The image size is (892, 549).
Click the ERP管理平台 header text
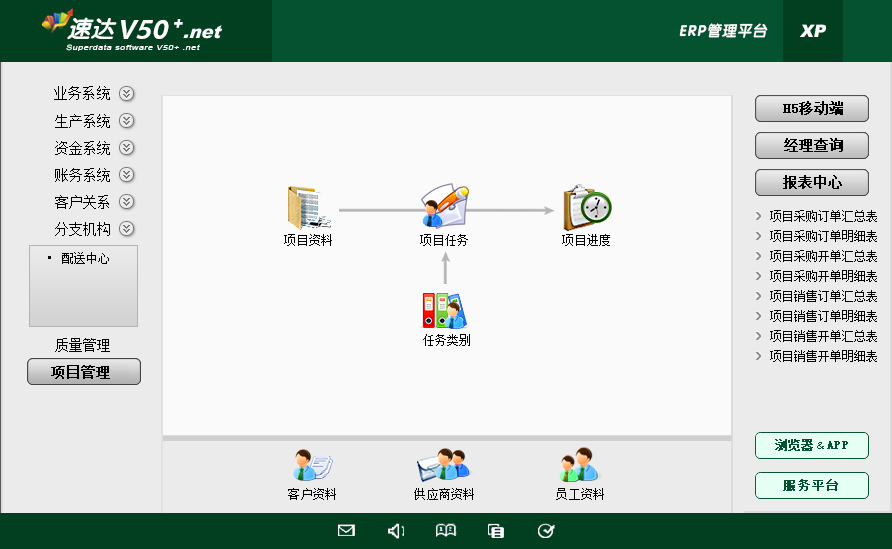(723, 31)
